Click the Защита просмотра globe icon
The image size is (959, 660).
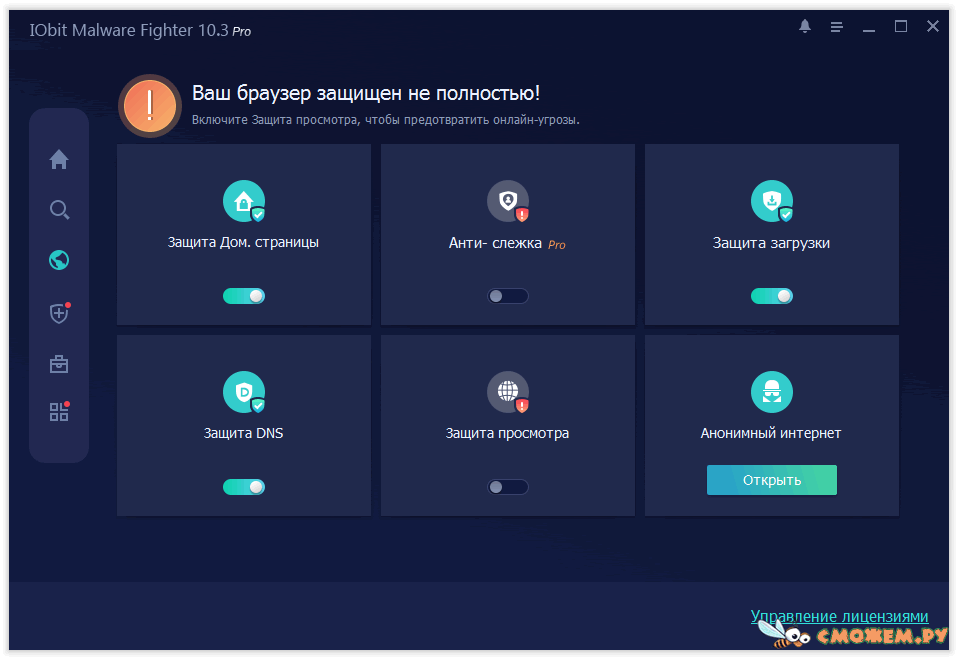pyautogui.click(x=508, y=392)
